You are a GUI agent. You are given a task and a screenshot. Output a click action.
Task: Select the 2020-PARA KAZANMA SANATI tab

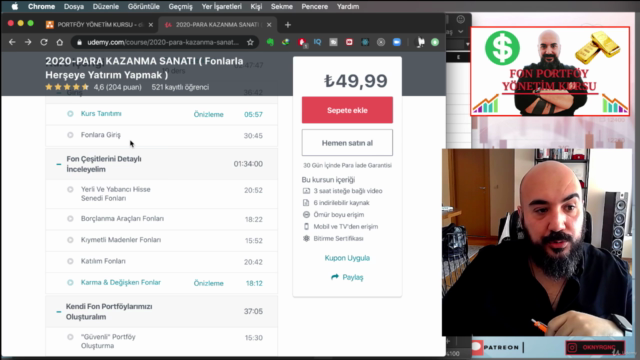point(218,24)
